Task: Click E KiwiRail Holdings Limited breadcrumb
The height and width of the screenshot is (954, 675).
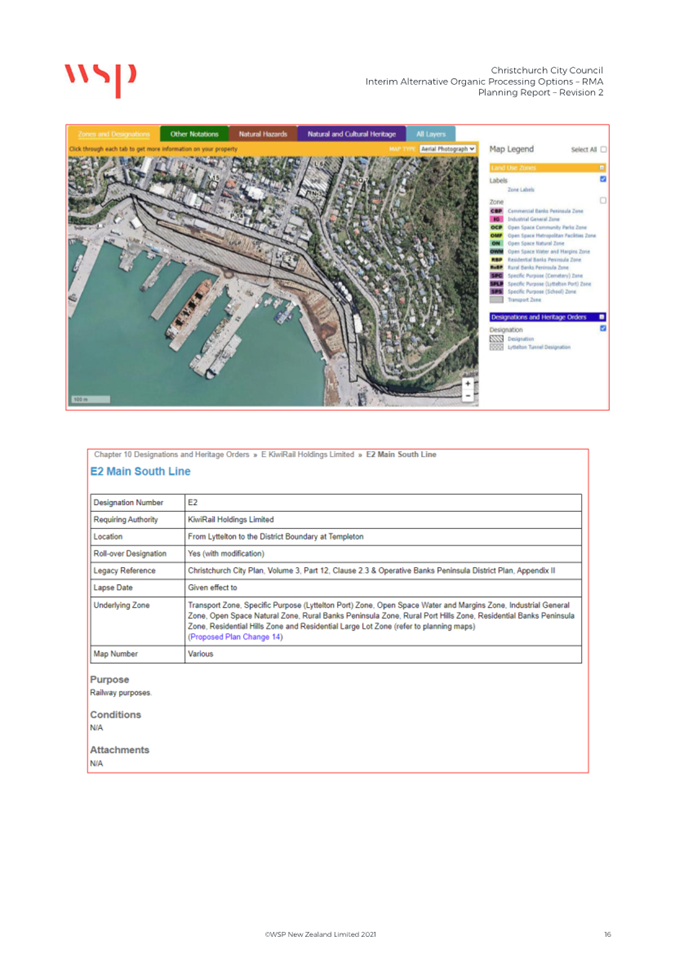Action: (x=307, y=454)
